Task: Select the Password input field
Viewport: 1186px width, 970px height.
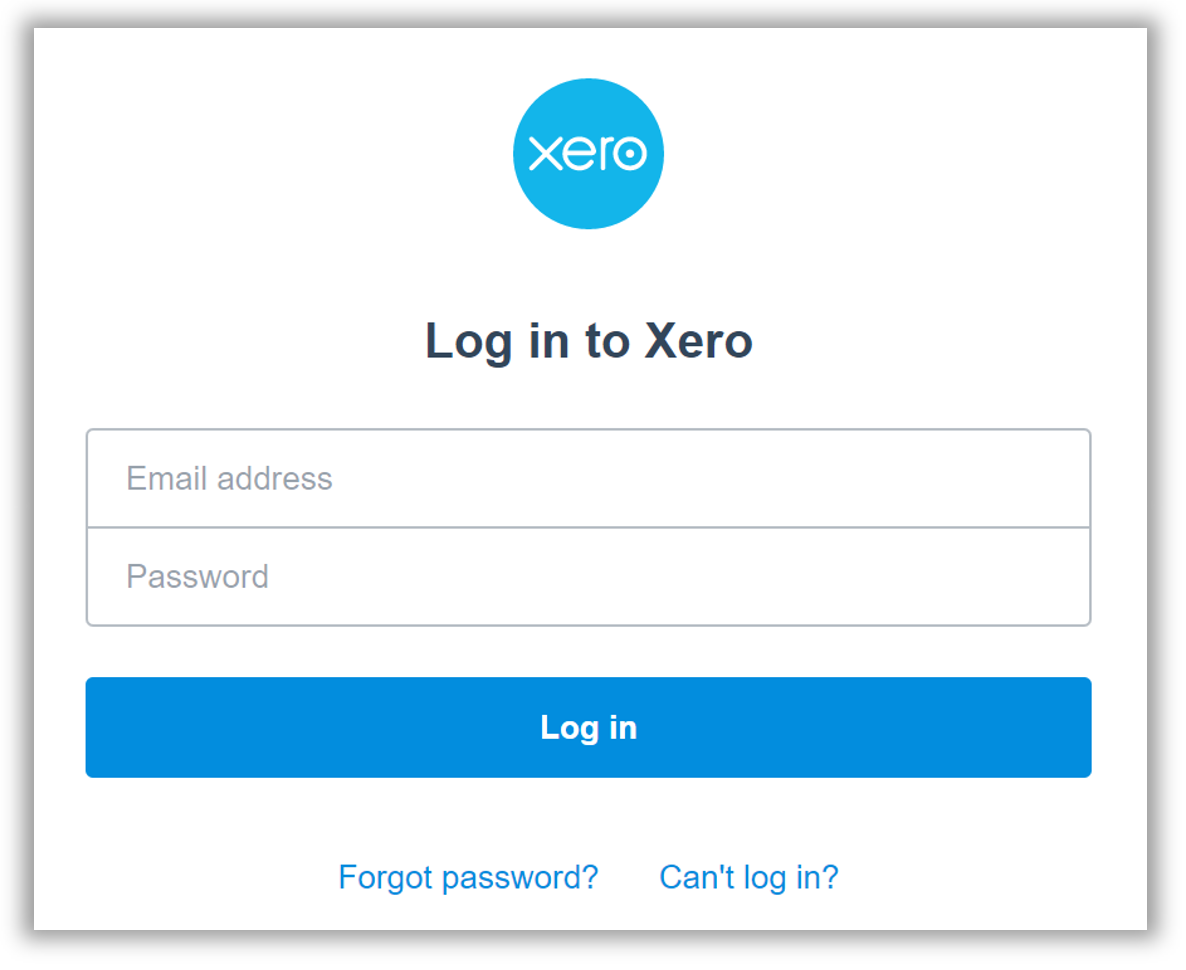Action: point(588,577)
